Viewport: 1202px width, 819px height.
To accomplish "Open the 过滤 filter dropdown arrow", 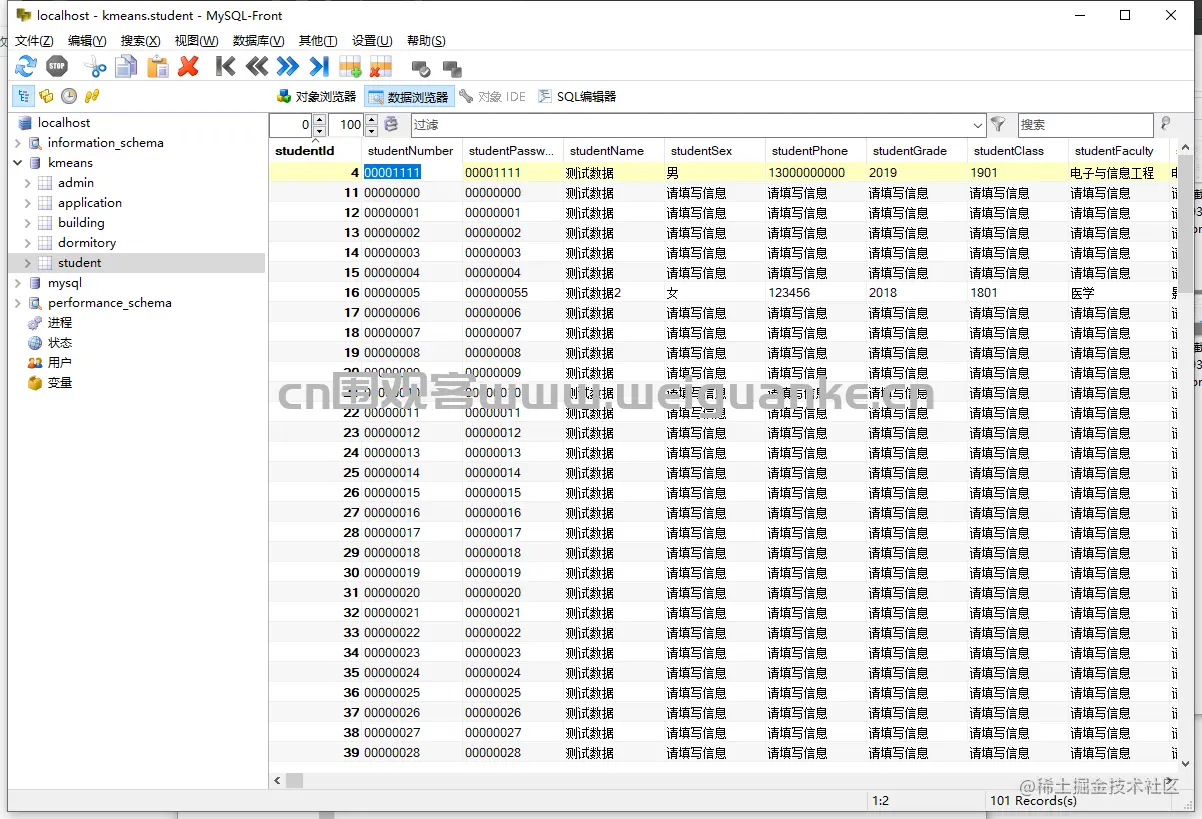I will pos(977,125).
